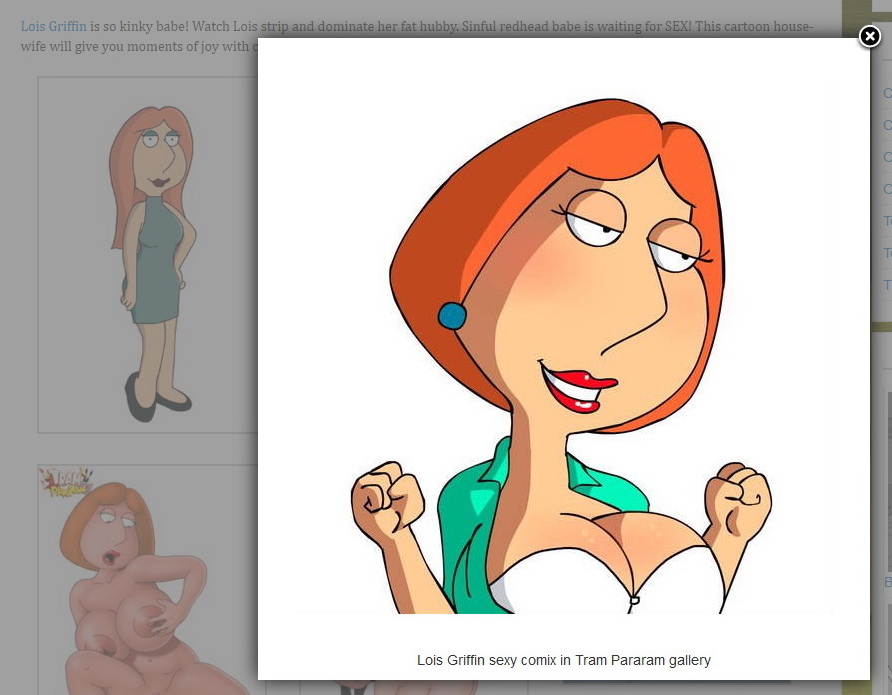Close the lightbox popup with X icon
This screenshot has width=892, height=695.
click(x=870, y=37)
